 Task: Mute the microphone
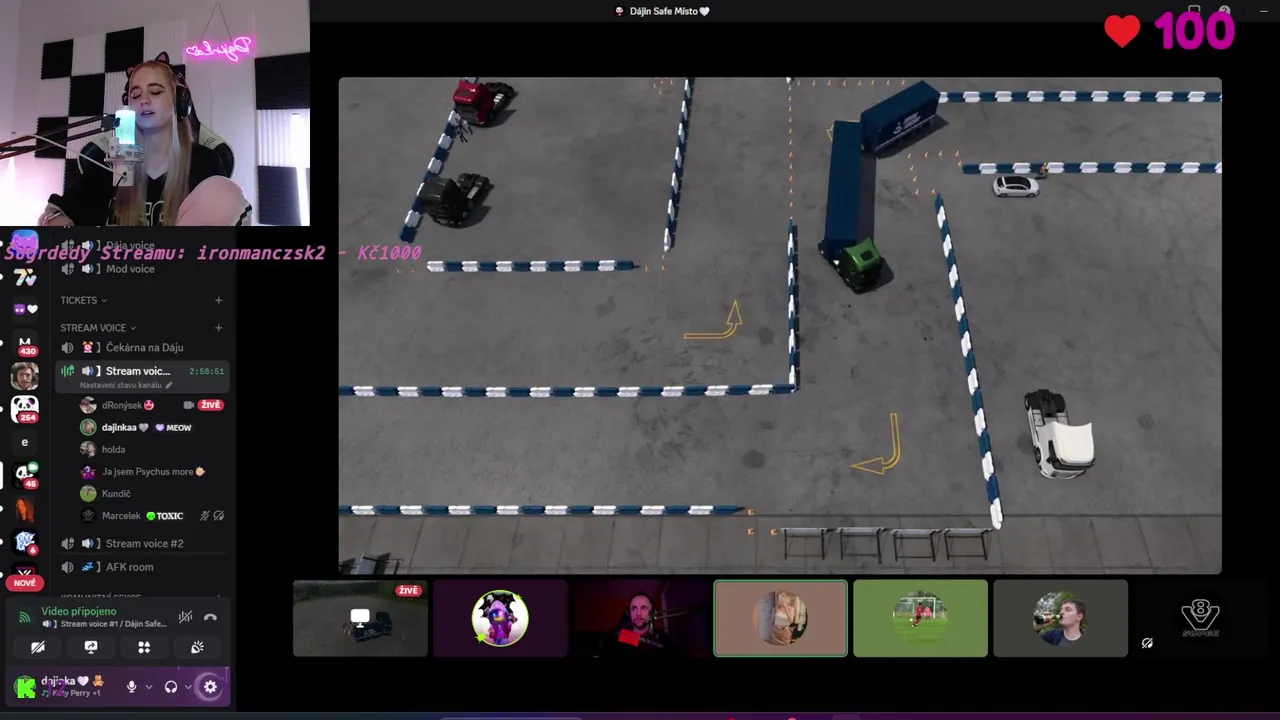click(131, 687)
